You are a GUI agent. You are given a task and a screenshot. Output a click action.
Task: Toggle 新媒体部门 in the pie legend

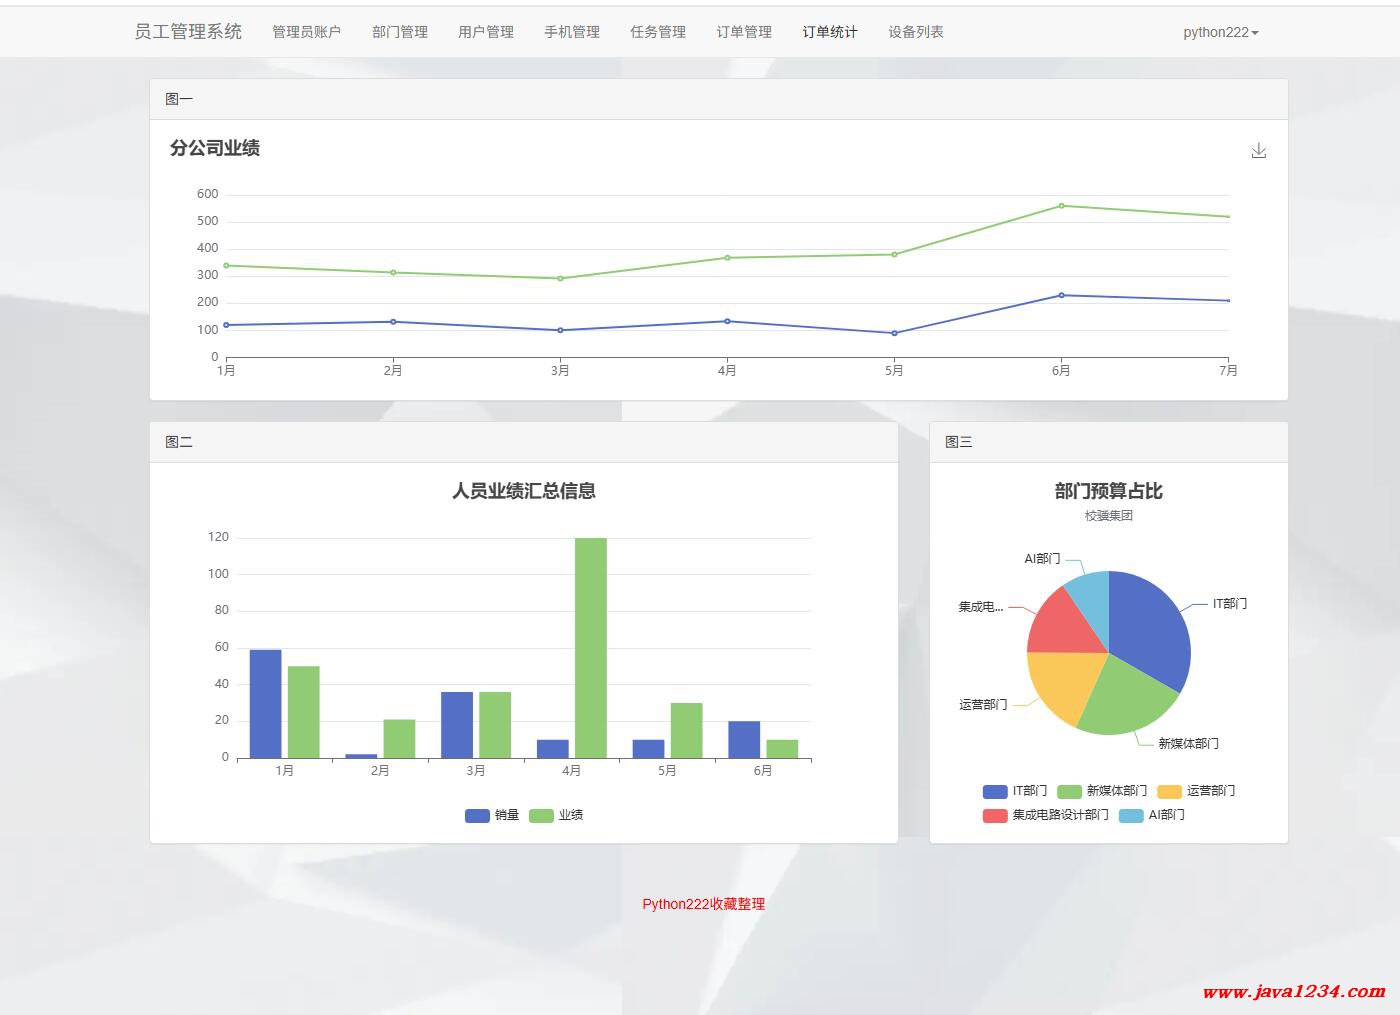(x=1102, y=791)
